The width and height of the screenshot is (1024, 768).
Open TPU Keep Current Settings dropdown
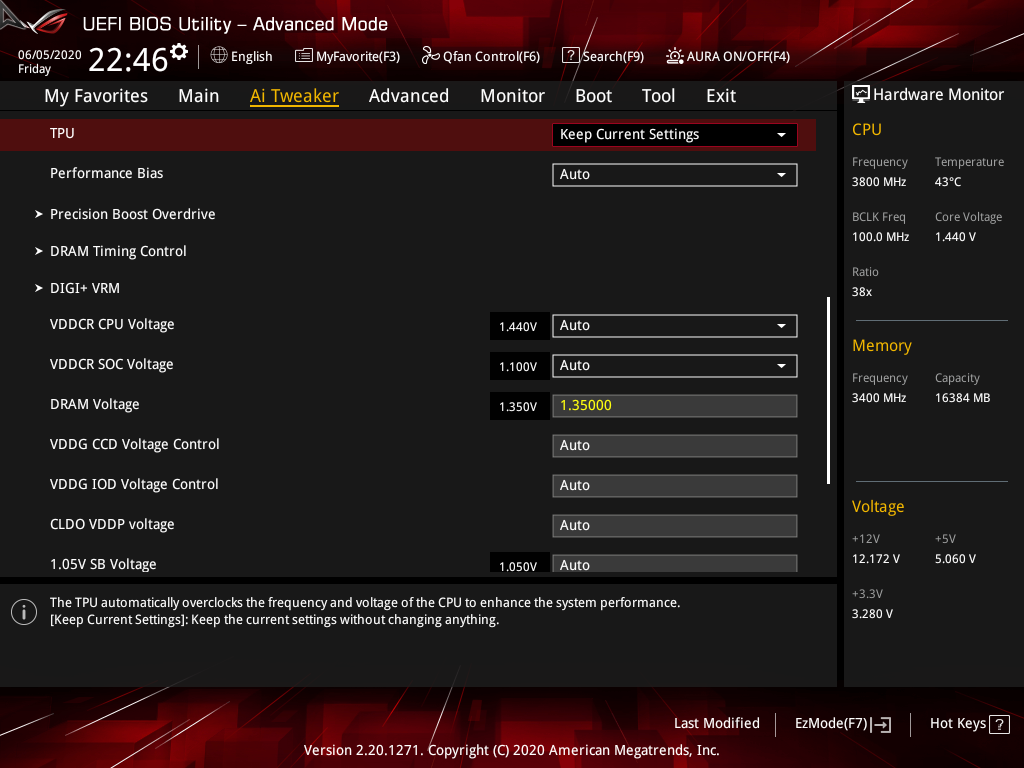pos(675,135)
